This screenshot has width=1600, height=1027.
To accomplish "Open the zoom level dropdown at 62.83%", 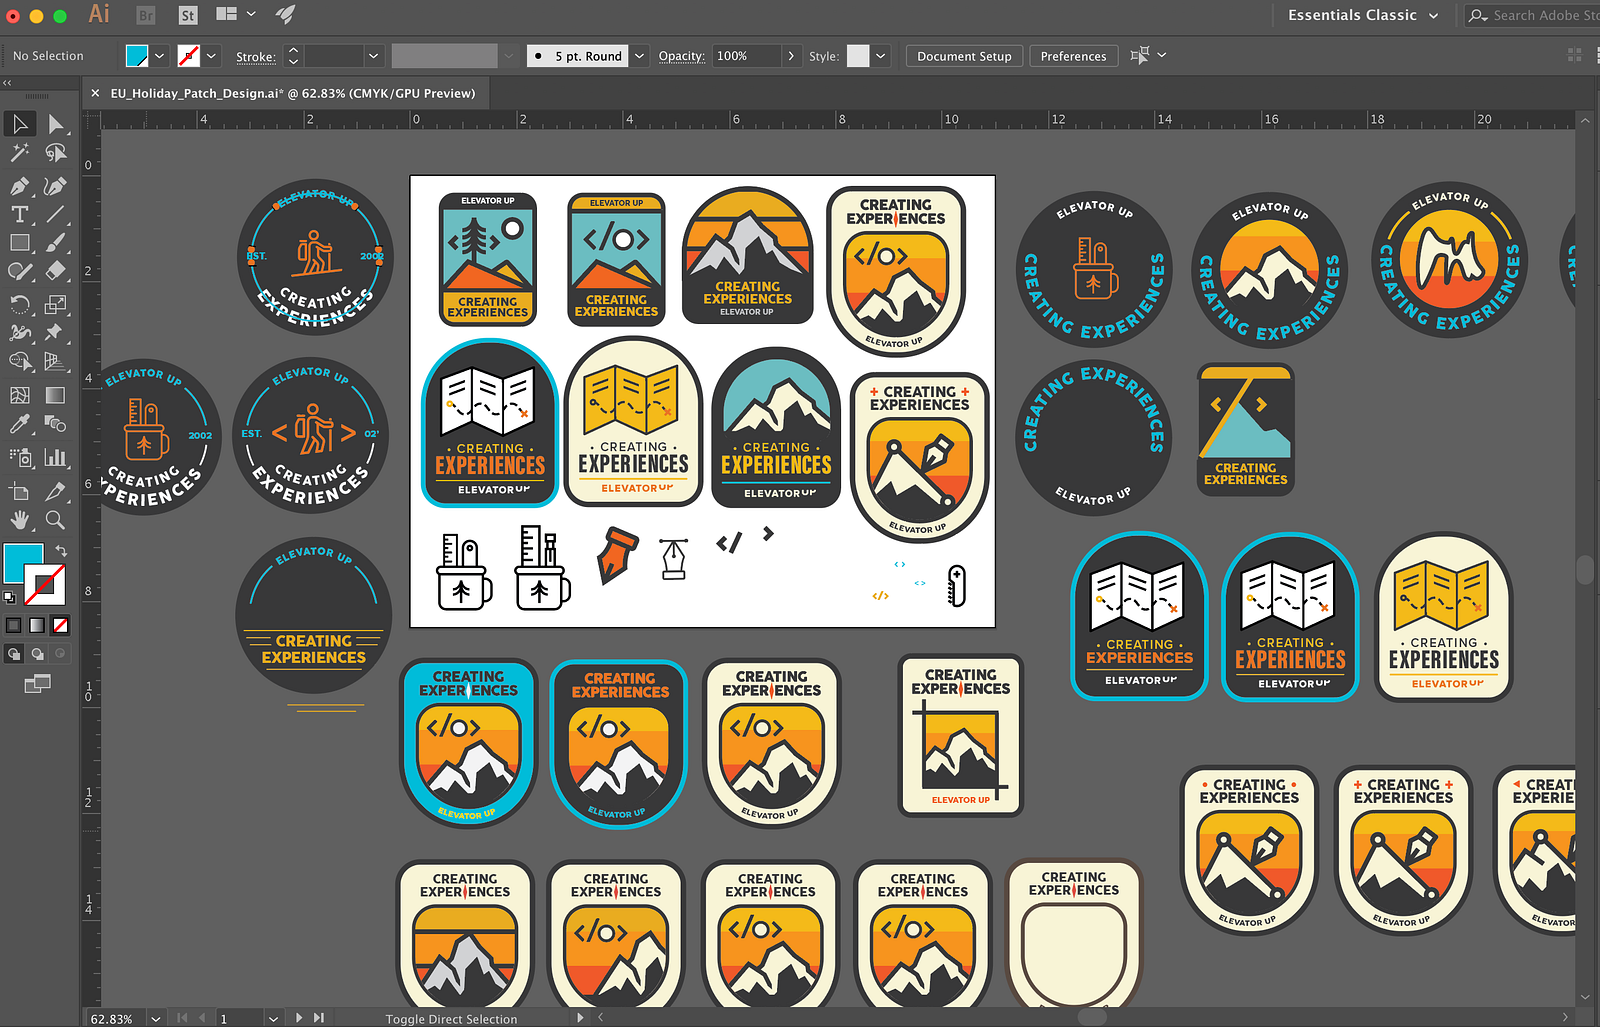I will [x=156, y=1018].
